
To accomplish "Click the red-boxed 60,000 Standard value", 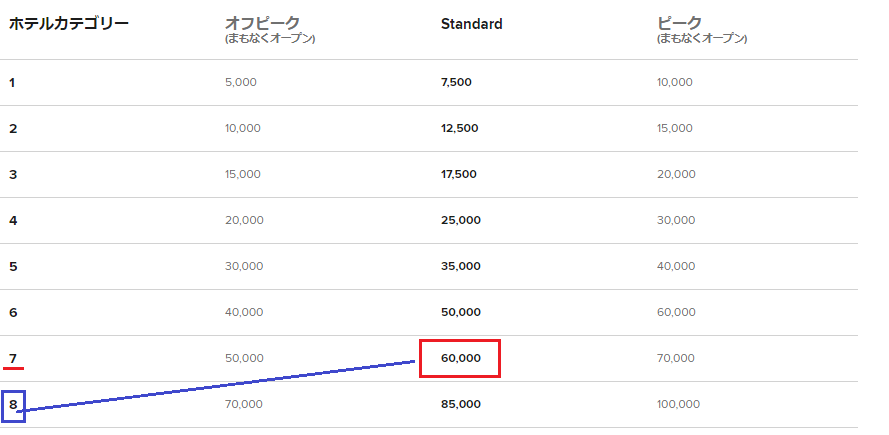I will (x=461, y=358).
